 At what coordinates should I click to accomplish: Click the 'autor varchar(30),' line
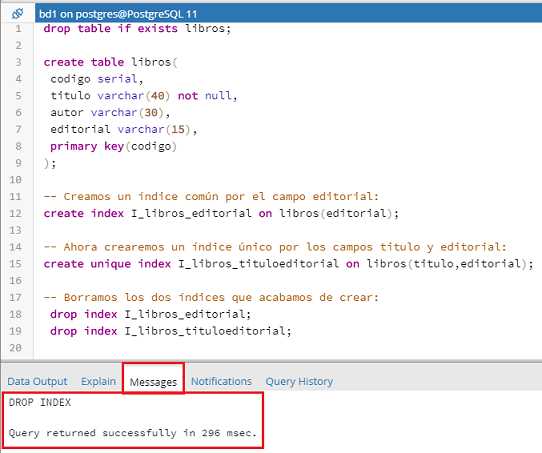110,113
